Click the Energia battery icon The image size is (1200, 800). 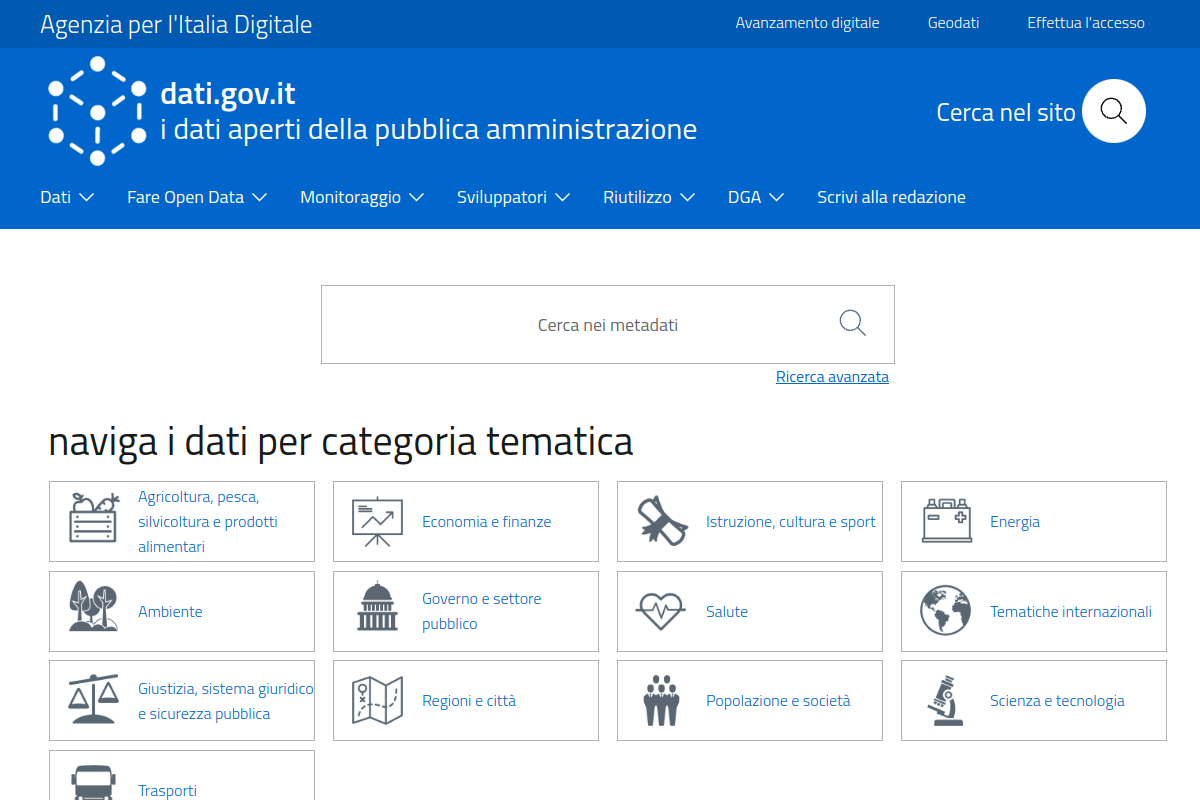(946, 521)
